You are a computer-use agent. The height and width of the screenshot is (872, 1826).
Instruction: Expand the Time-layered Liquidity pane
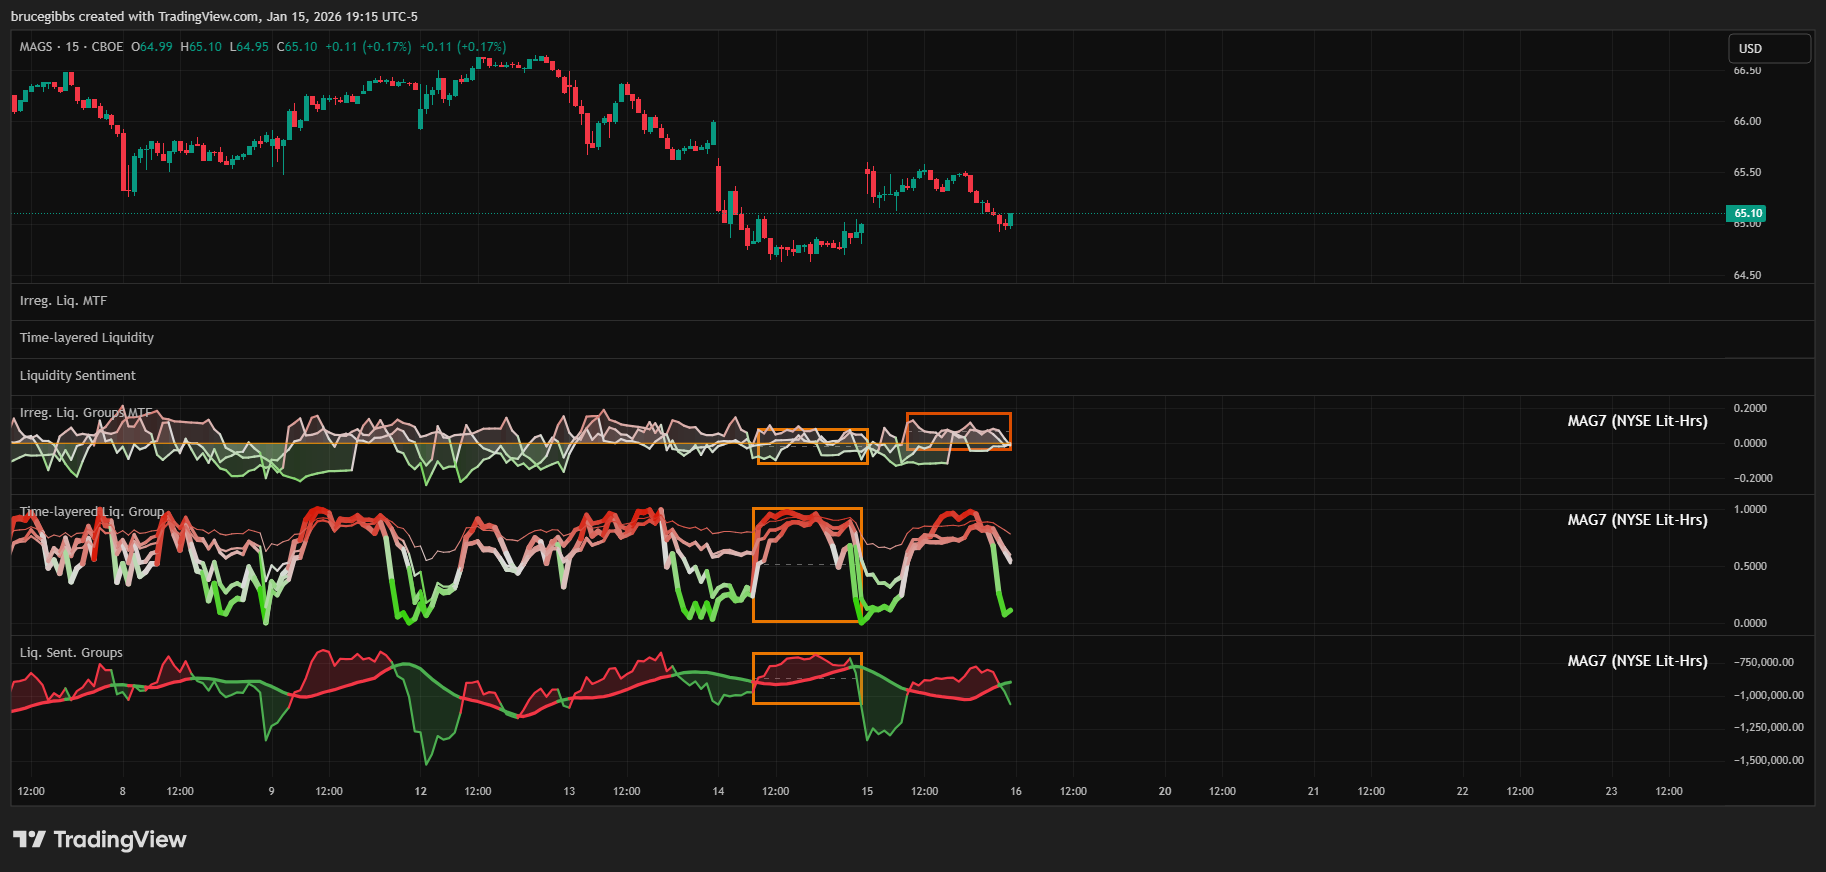click(87, 338)
